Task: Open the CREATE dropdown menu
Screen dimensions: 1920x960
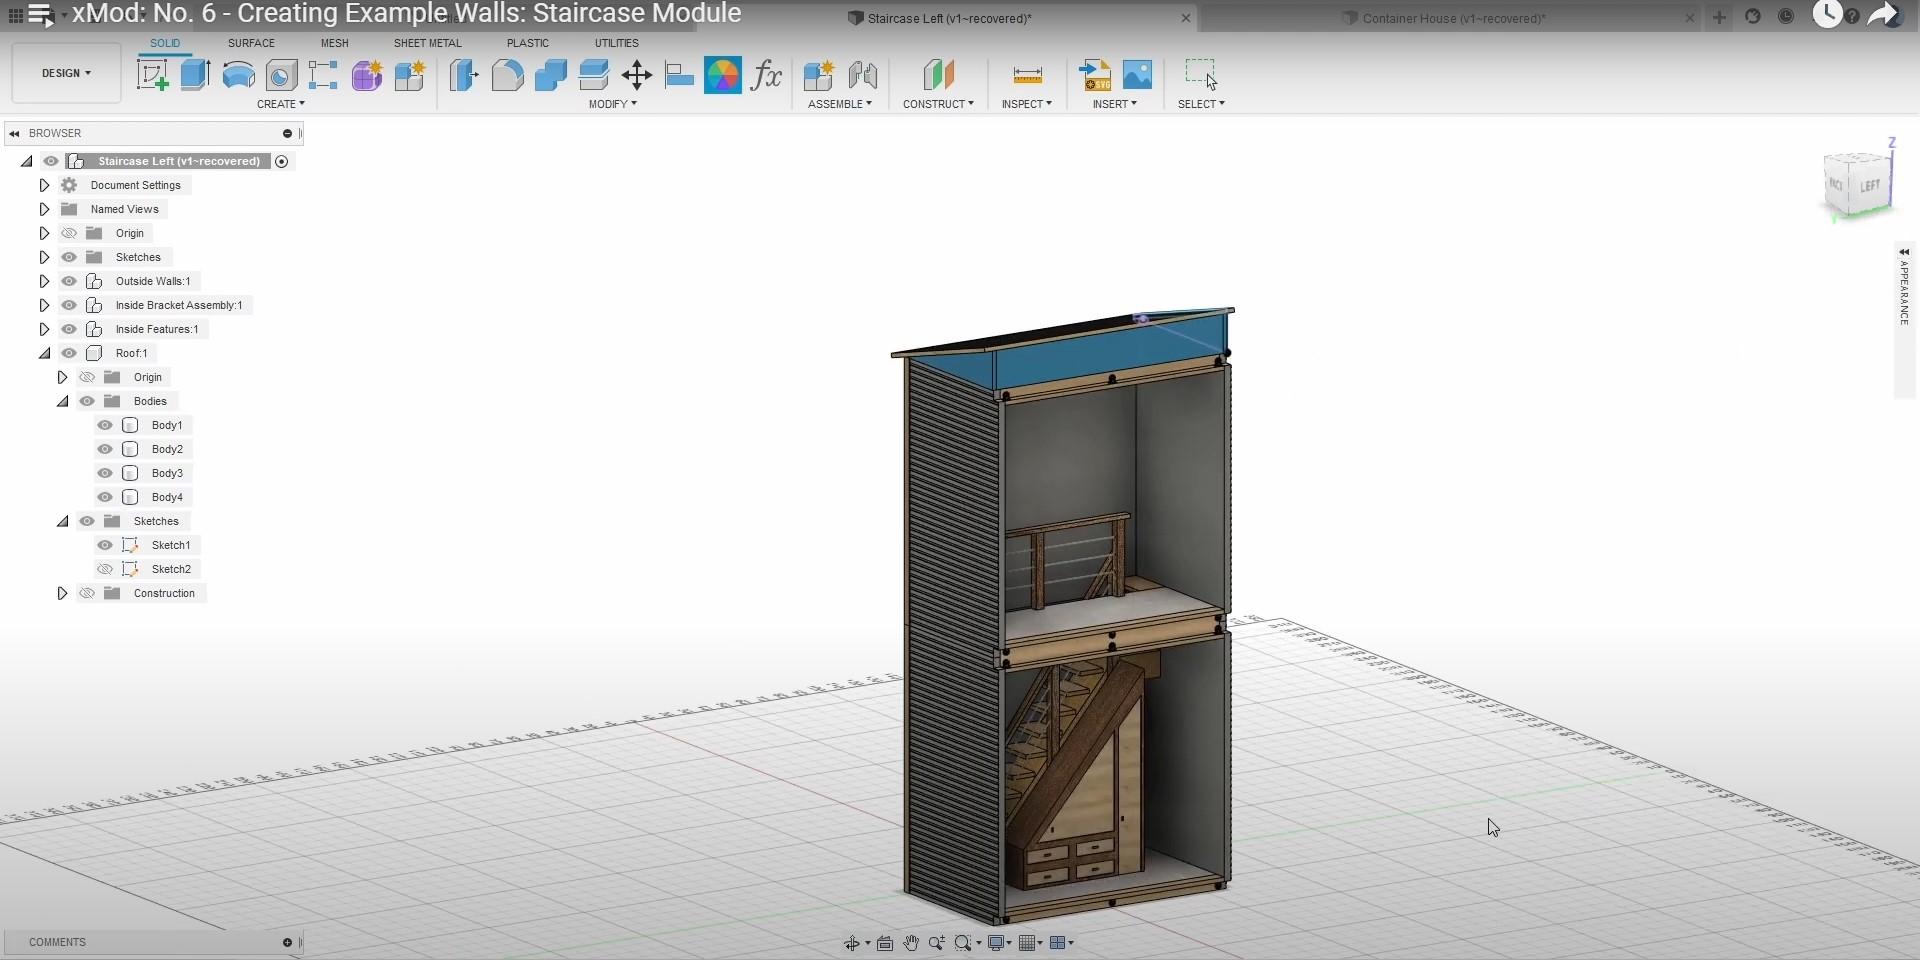Action: coord(281,104)
